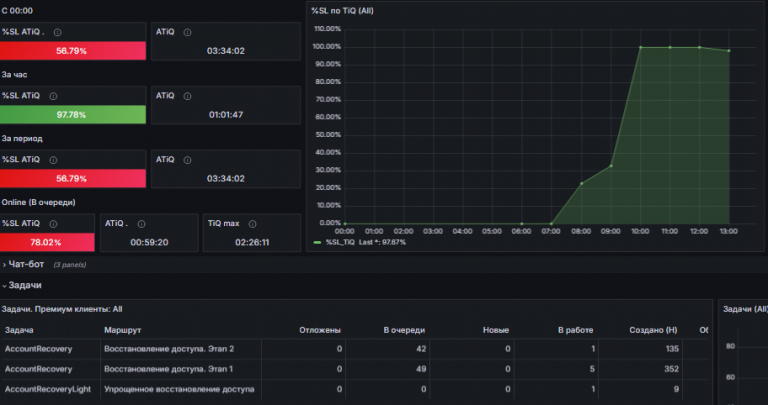Click info icon beside ATiQ in С 00:00 section
Image resolution: width=768 pixels, height=405 pixels.
click(x=187, y=32)
